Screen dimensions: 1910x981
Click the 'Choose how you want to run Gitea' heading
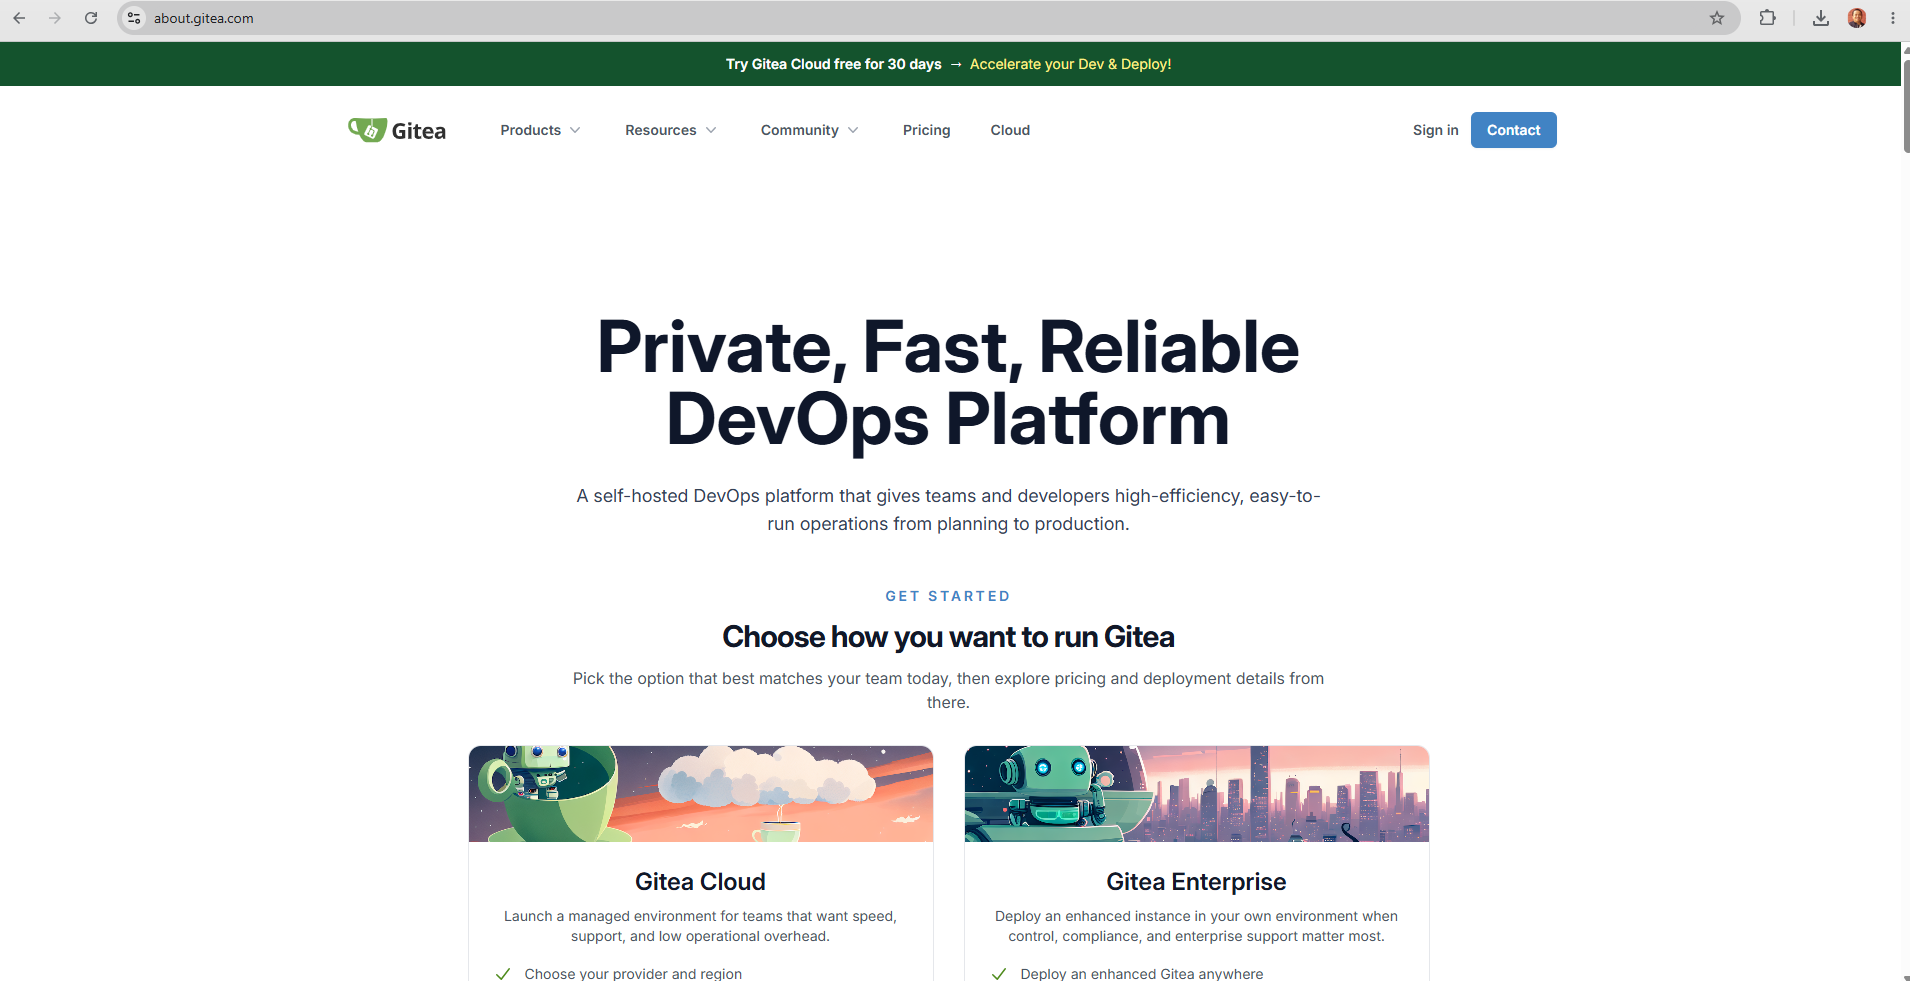click(948, 637)
